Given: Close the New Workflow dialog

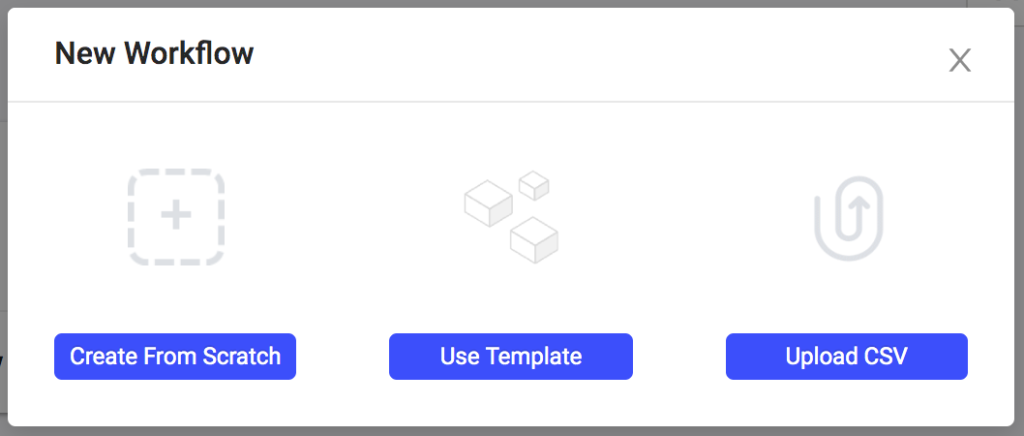Looking at the screenshot, I should click(x=960, y=61).
